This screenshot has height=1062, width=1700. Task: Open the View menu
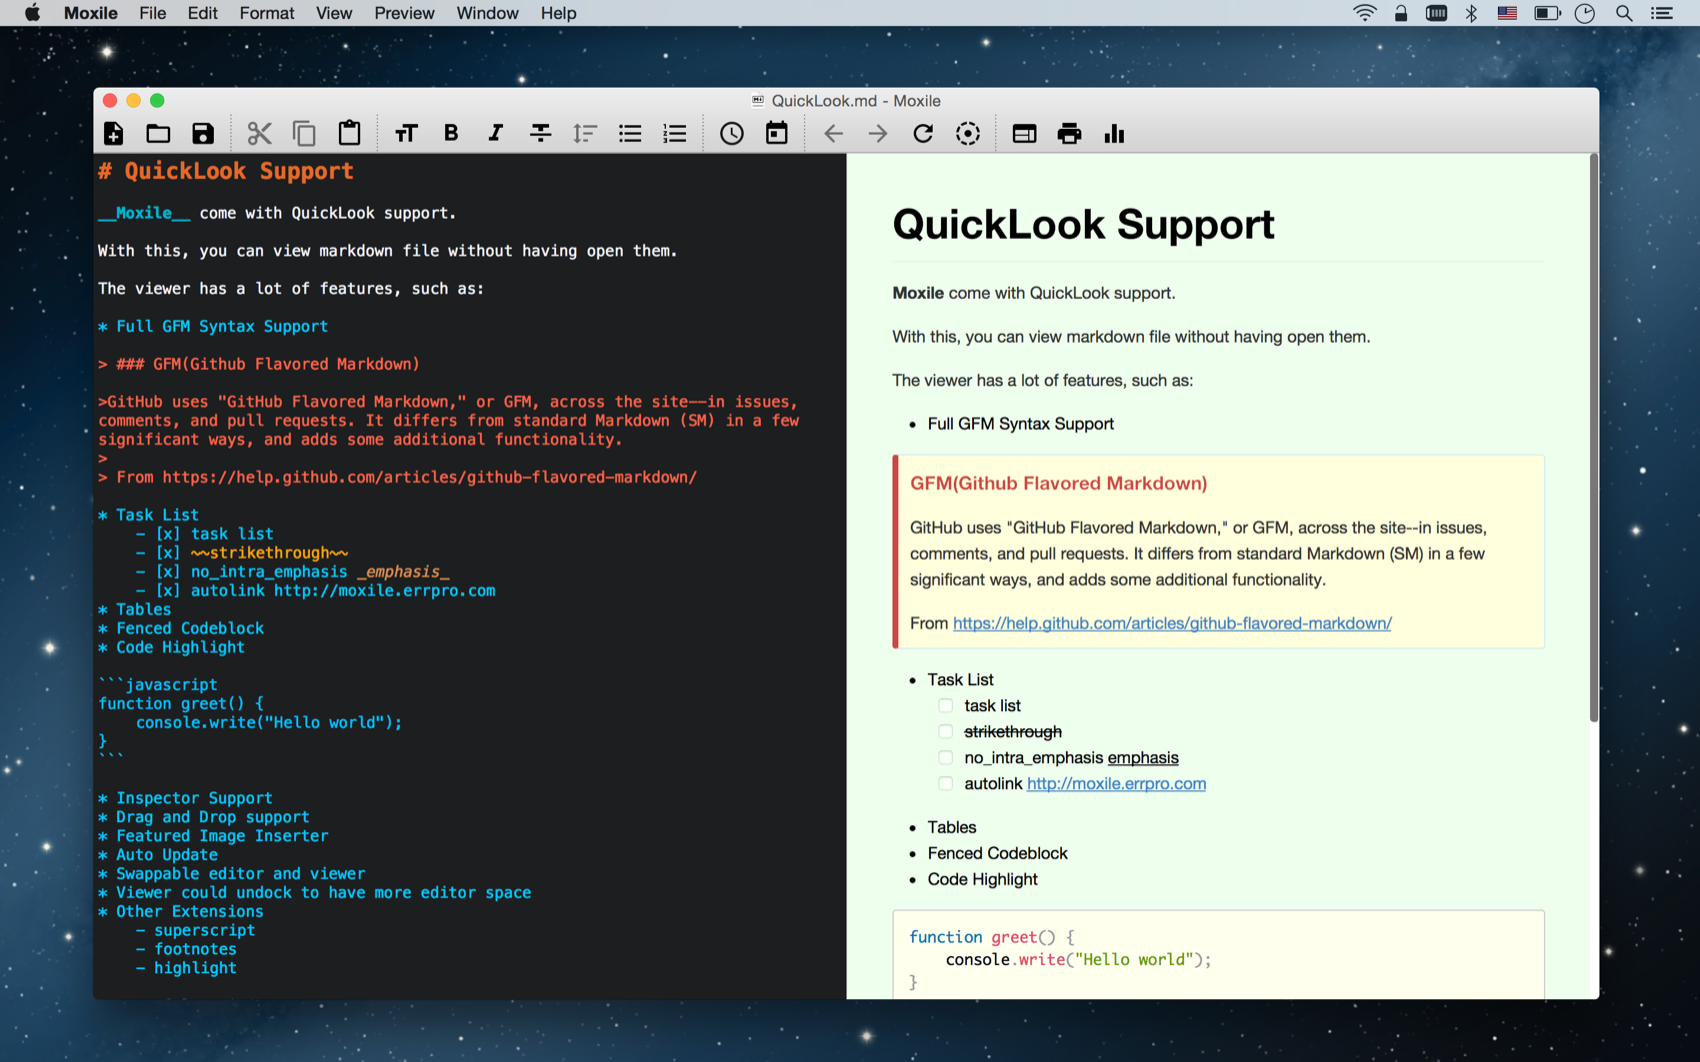tap(334, 13)
